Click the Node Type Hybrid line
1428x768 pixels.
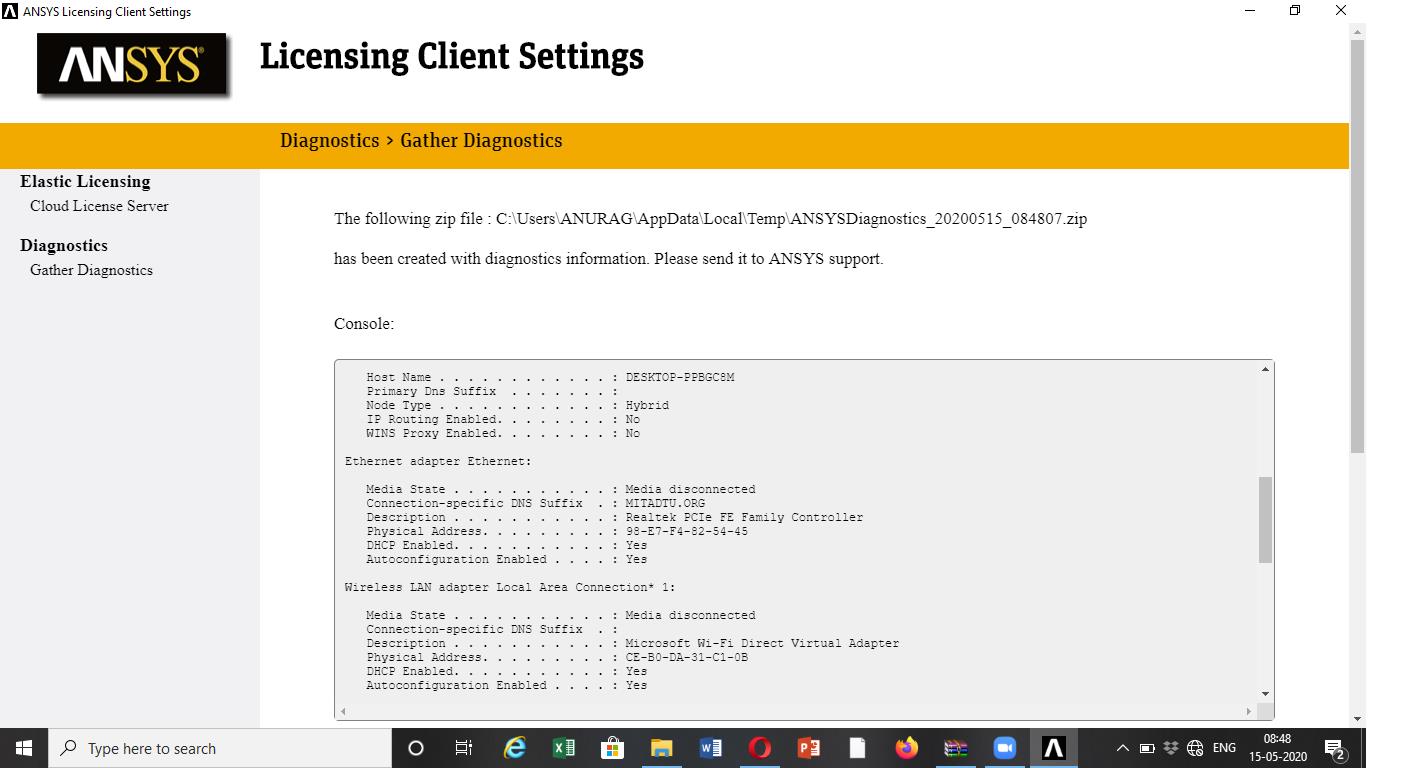click(517, 406)
